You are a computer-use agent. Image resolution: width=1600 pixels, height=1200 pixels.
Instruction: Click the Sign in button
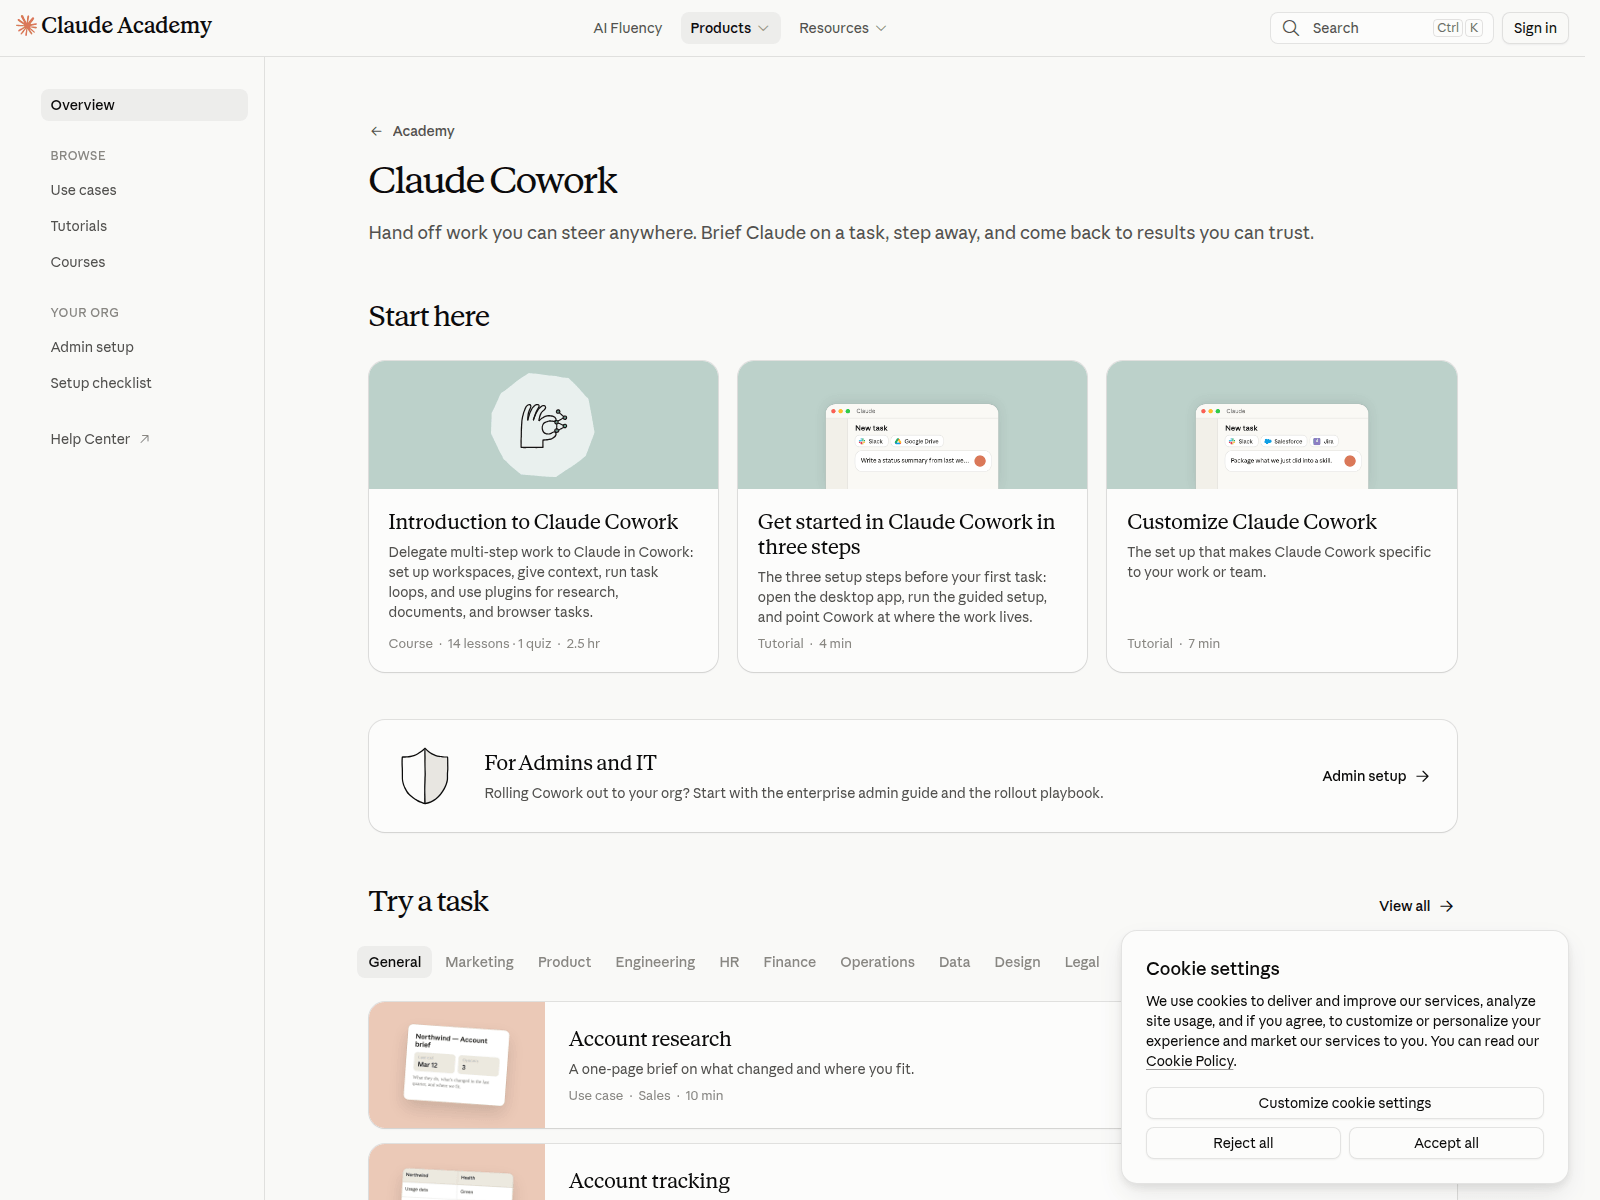coord(1535,28)
